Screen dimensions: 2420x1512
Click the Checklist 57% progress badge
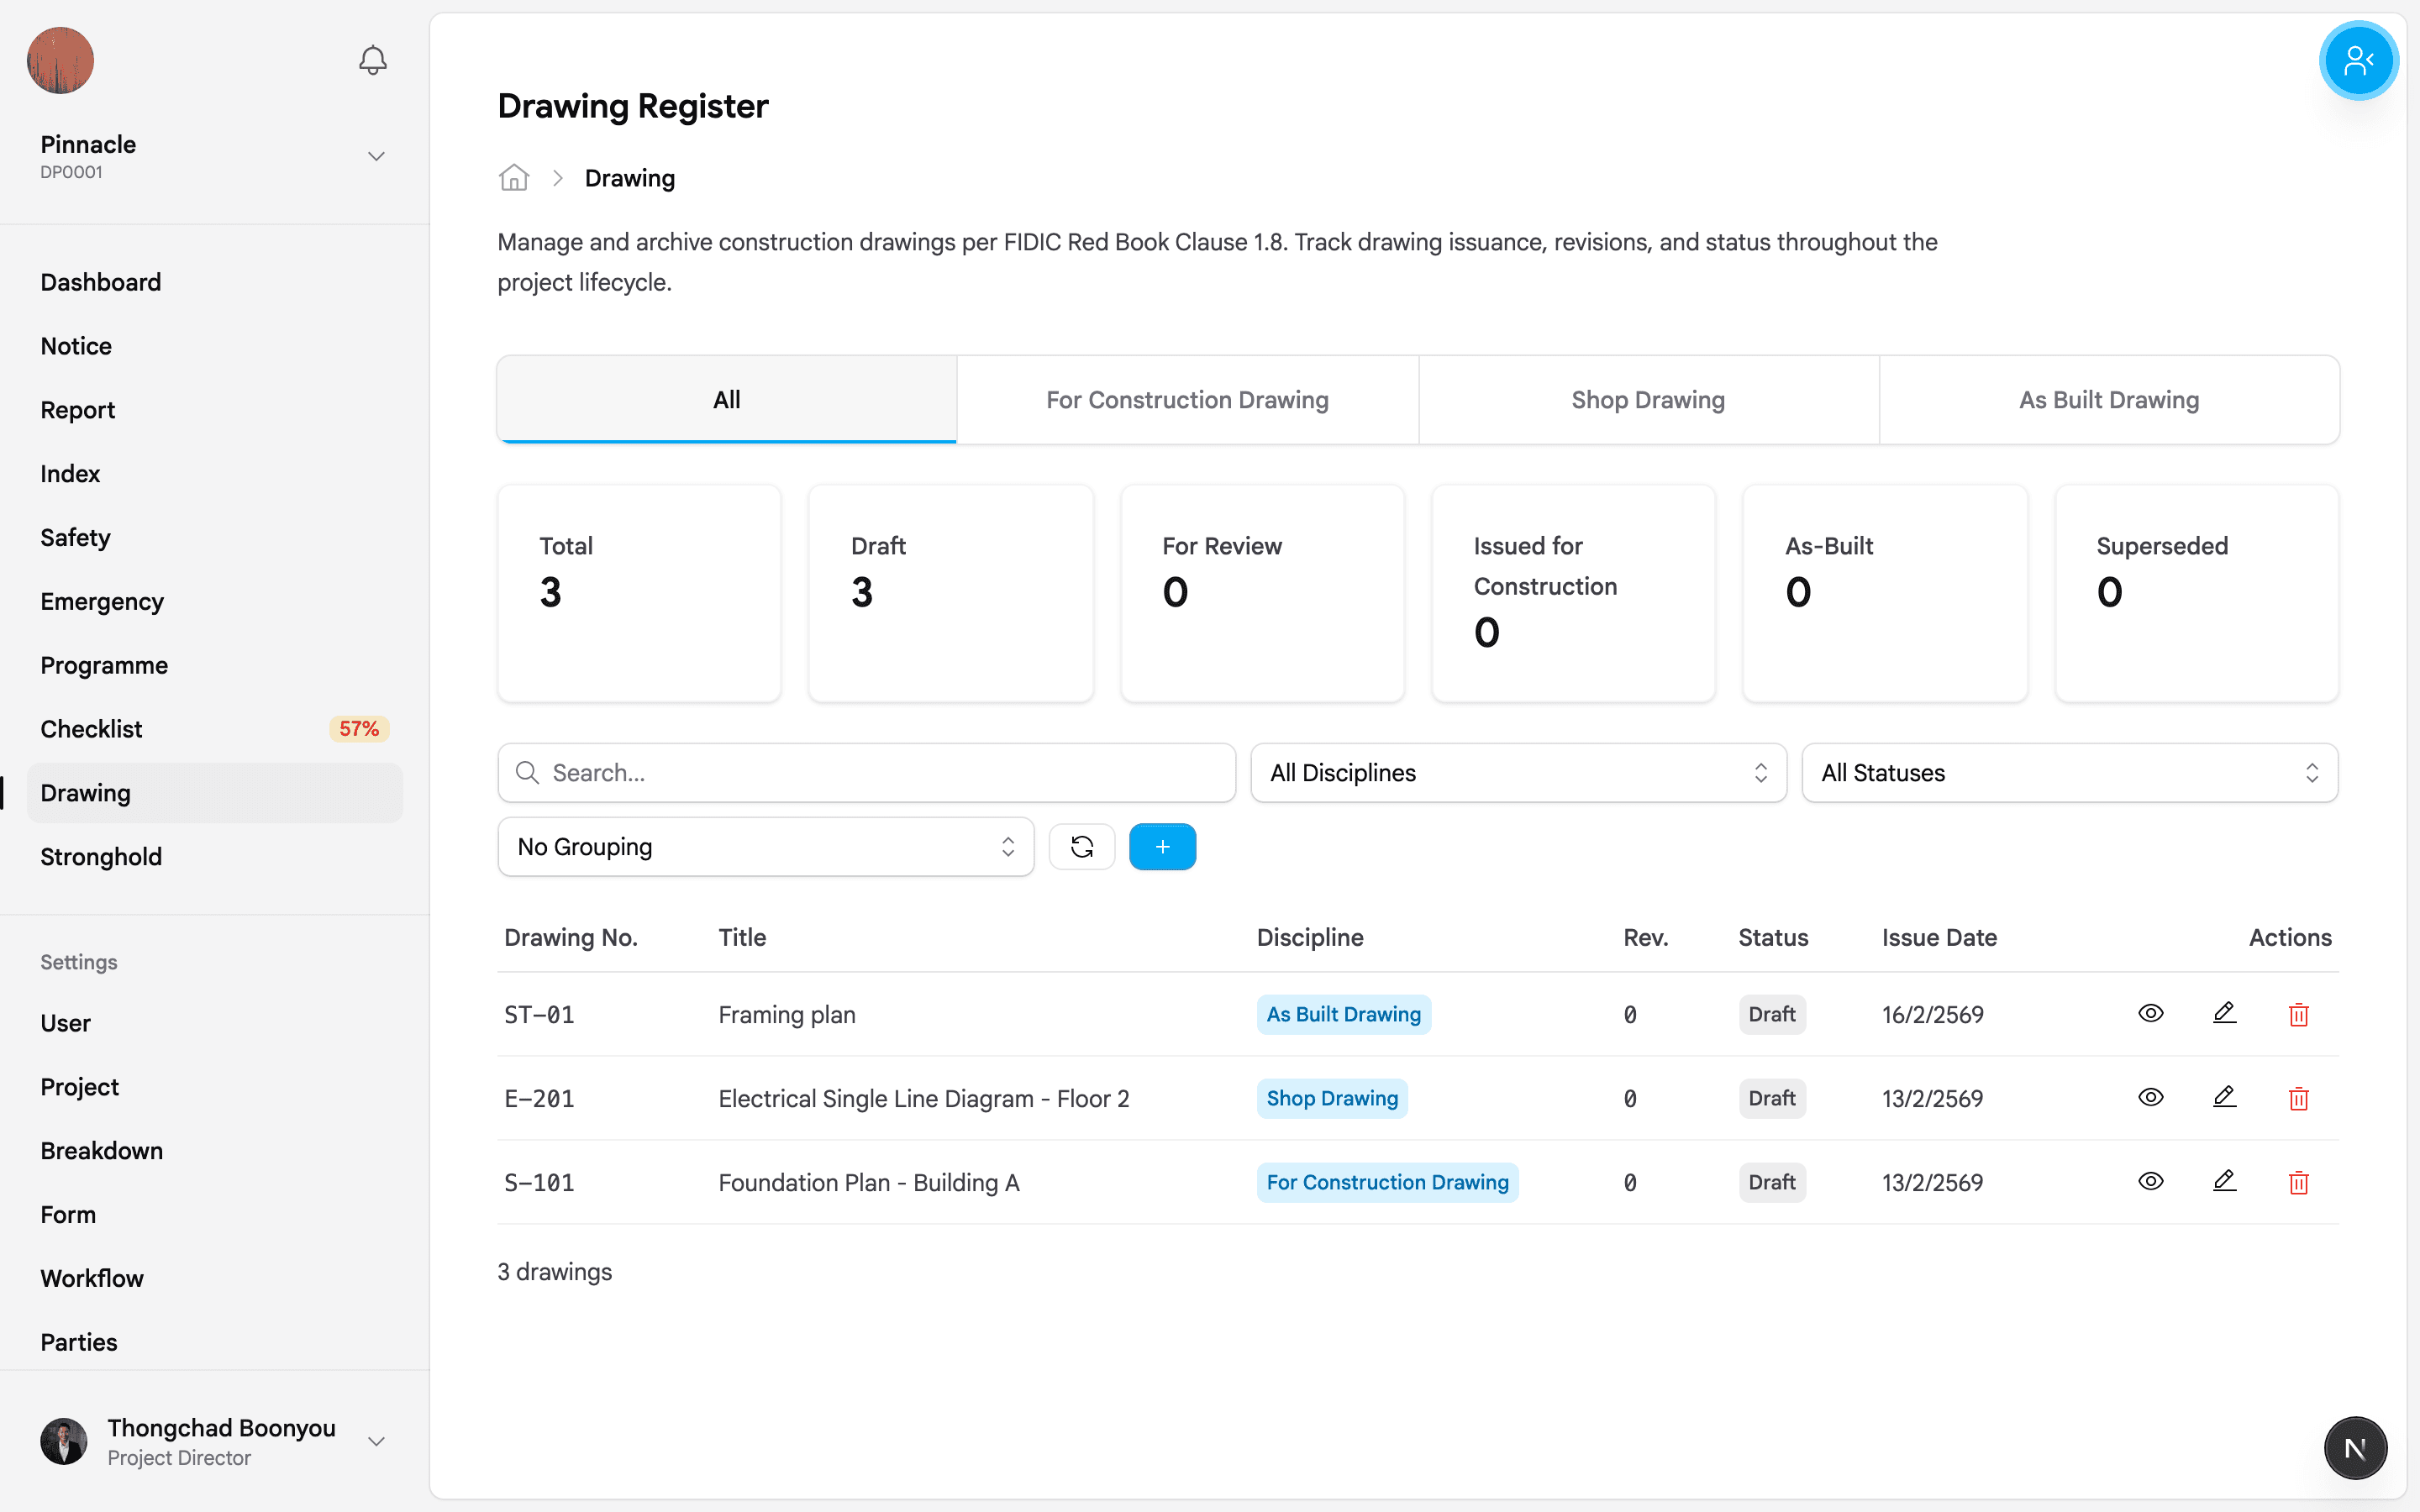click(x=358, y=728)
